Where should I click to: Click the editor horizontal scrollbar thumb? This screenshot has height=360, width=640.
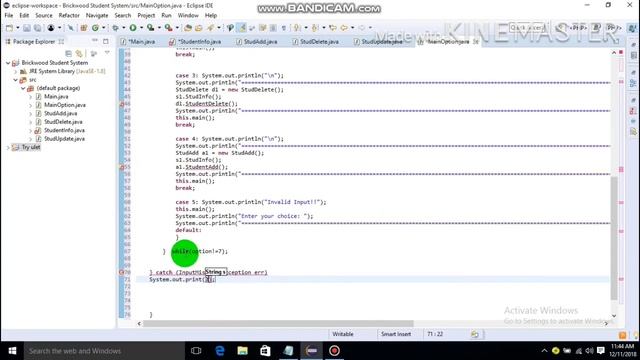tap(278, 323)
